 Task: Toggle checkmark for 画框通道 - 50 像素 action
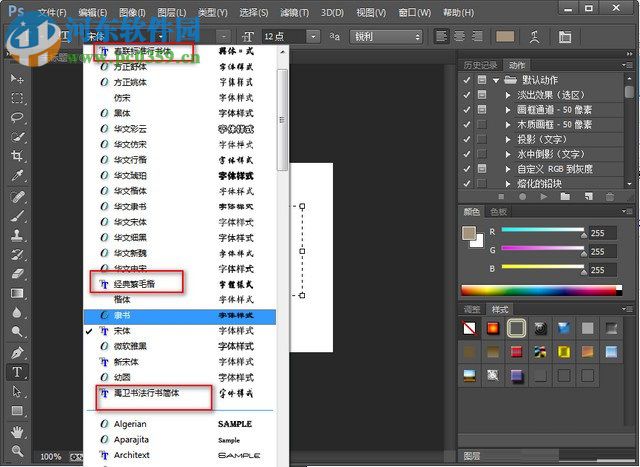[467, 110]
